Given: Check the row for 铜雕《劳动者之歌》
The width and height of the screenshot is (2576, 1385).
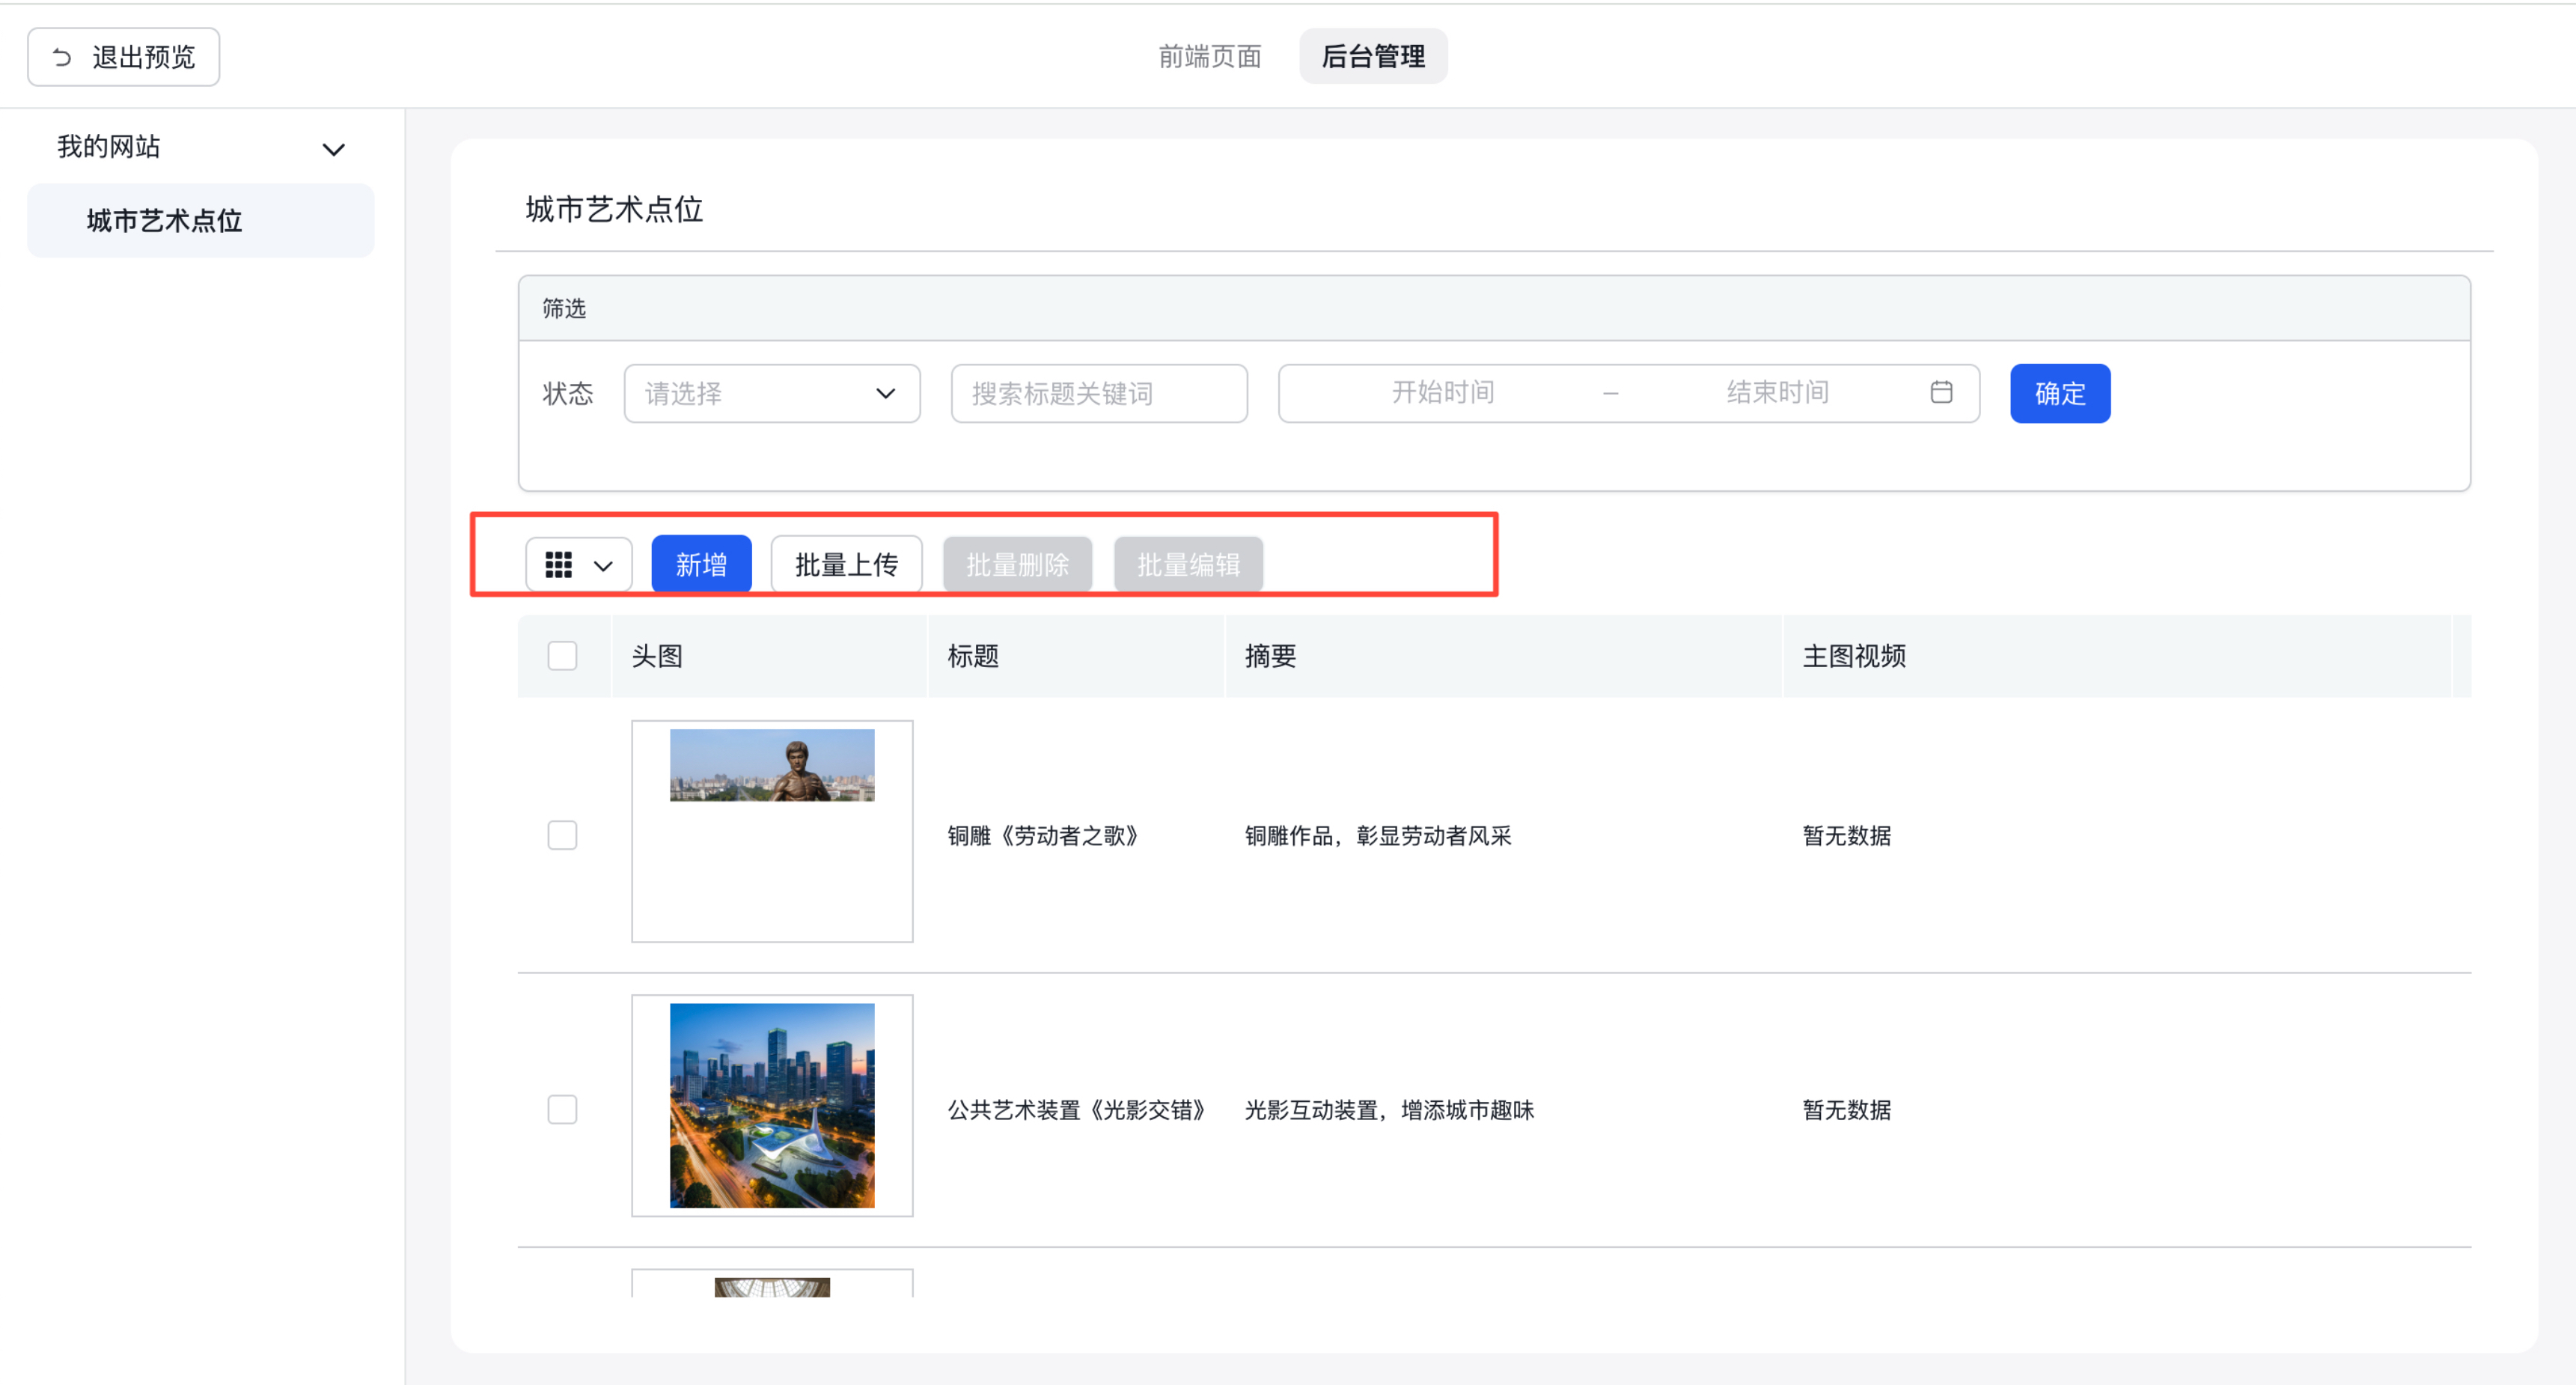Looking at the screenshot, I should [x=562, y=835].
